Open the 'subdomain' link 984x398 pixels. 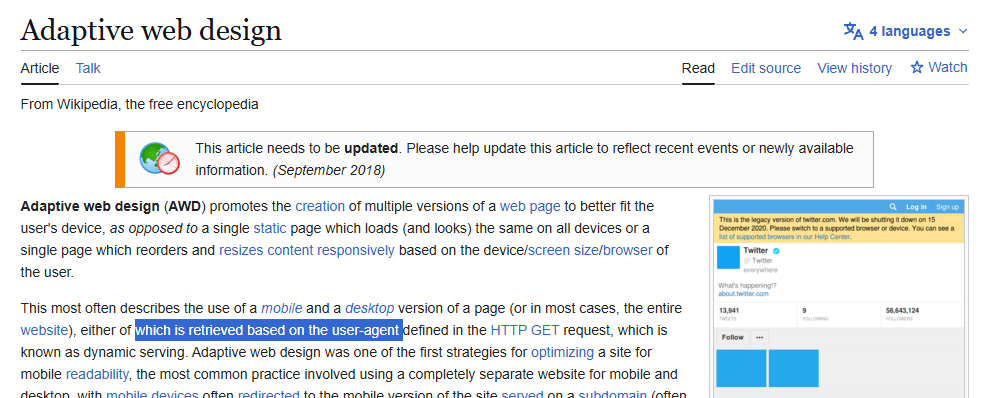(612, 394)
